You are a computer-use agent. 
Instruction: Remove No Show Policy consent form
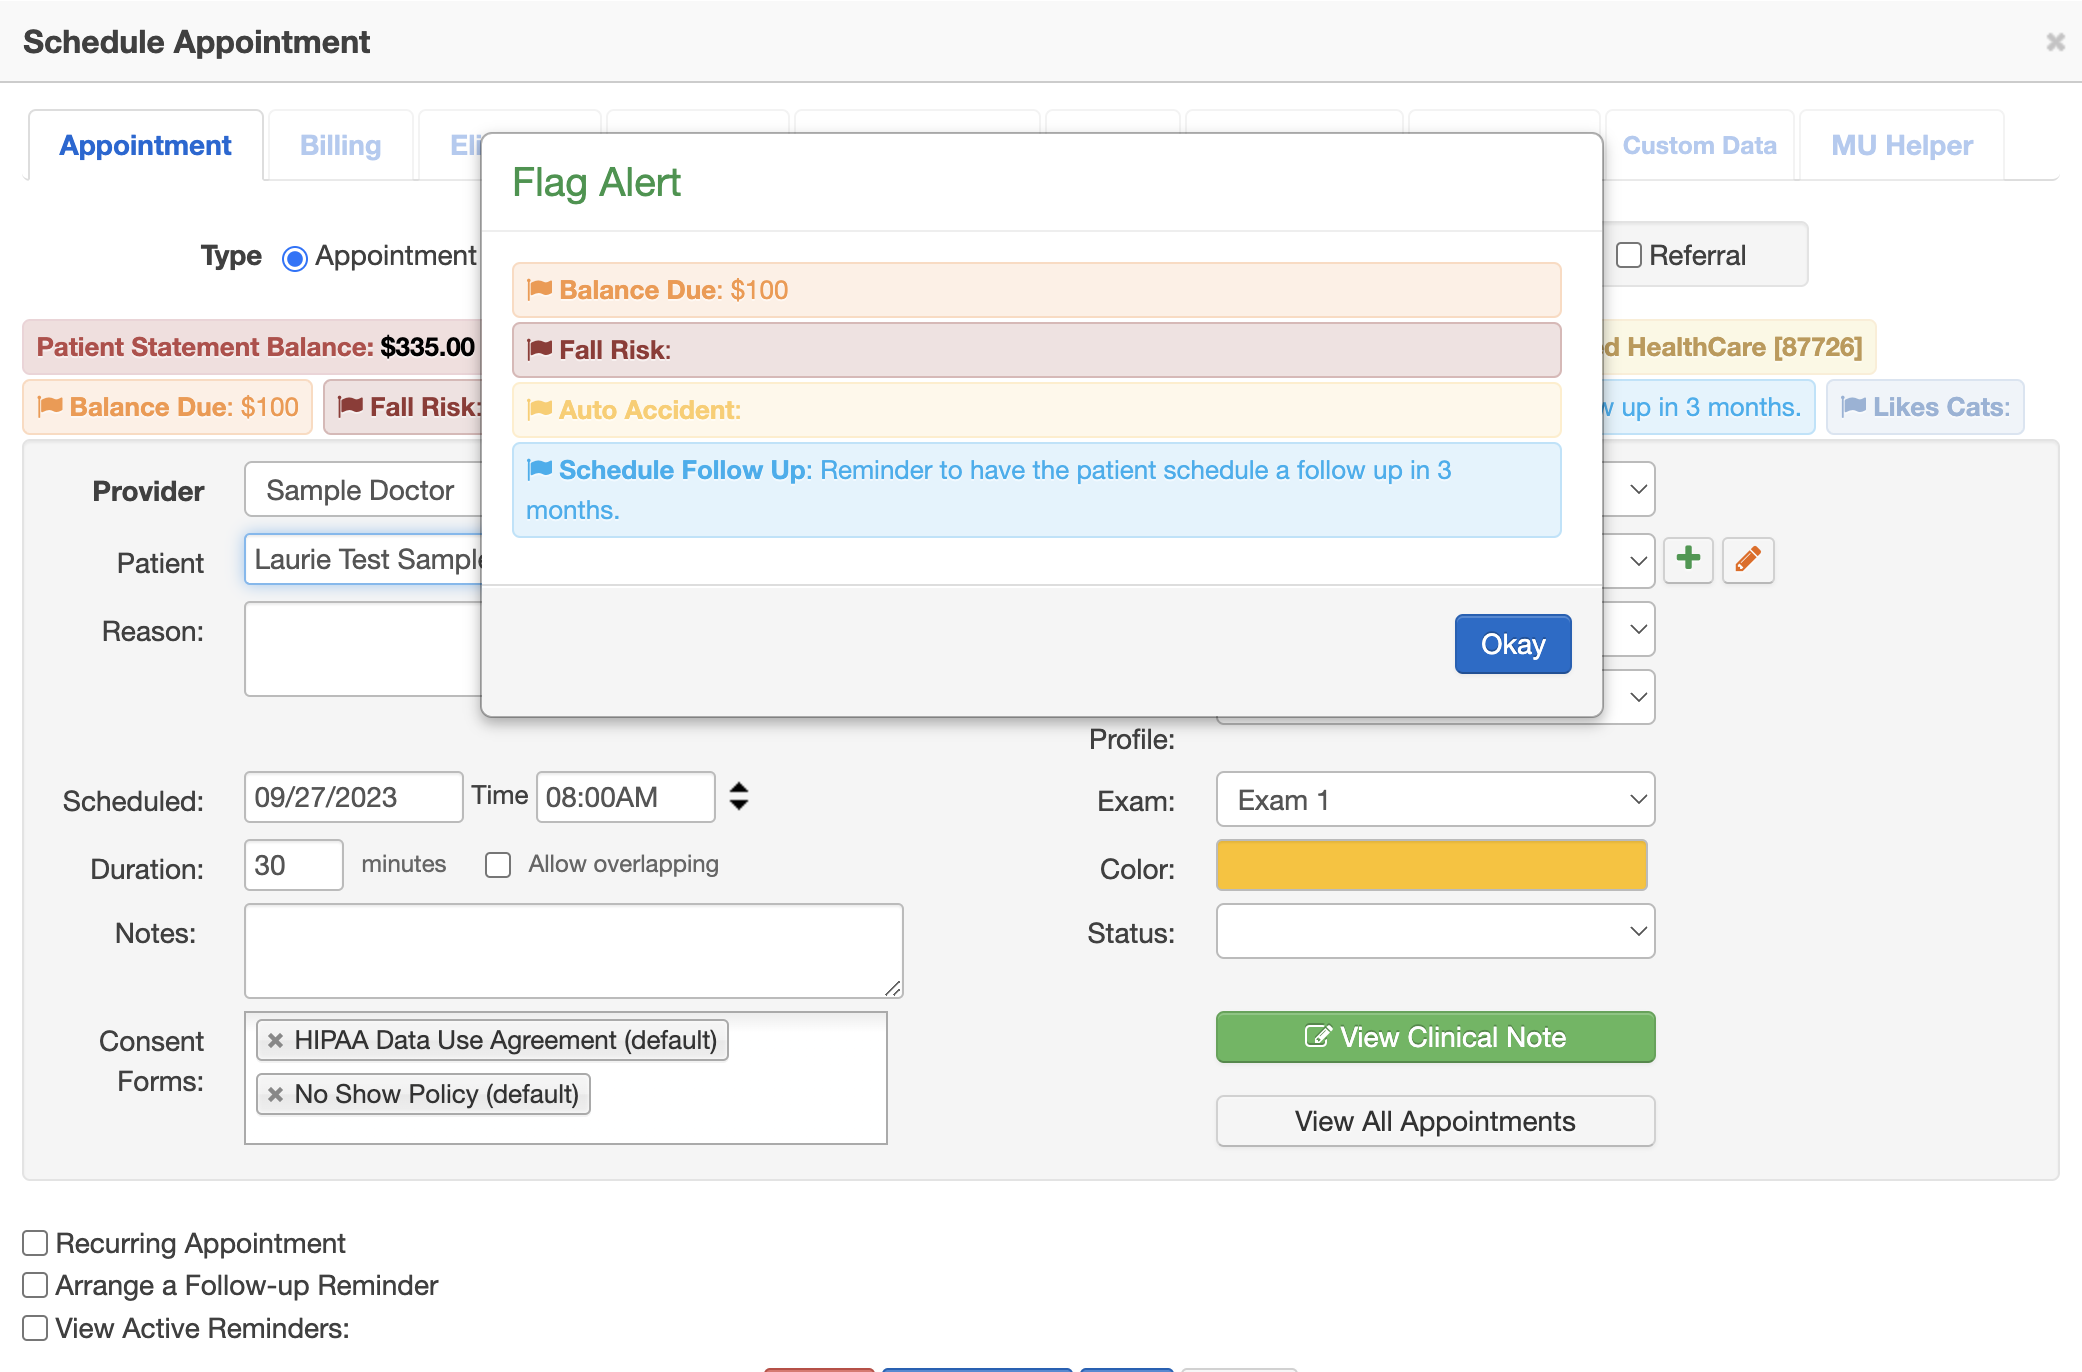pos(276,1094)
